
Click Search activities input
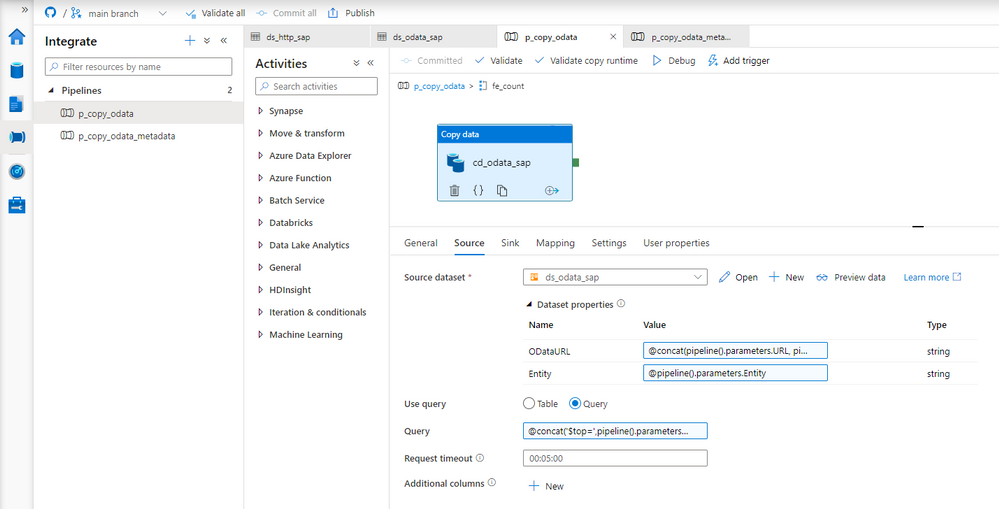pos(316,86)
